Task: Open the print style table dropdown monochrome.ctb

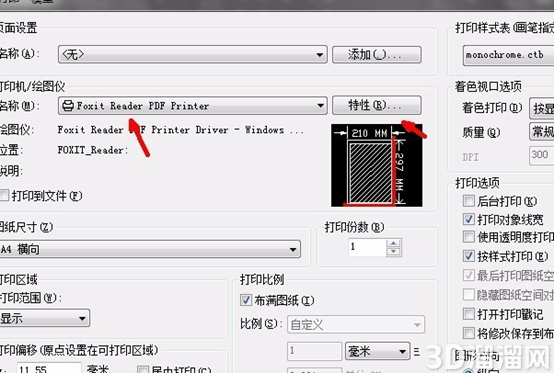Action: click(508, 55)
